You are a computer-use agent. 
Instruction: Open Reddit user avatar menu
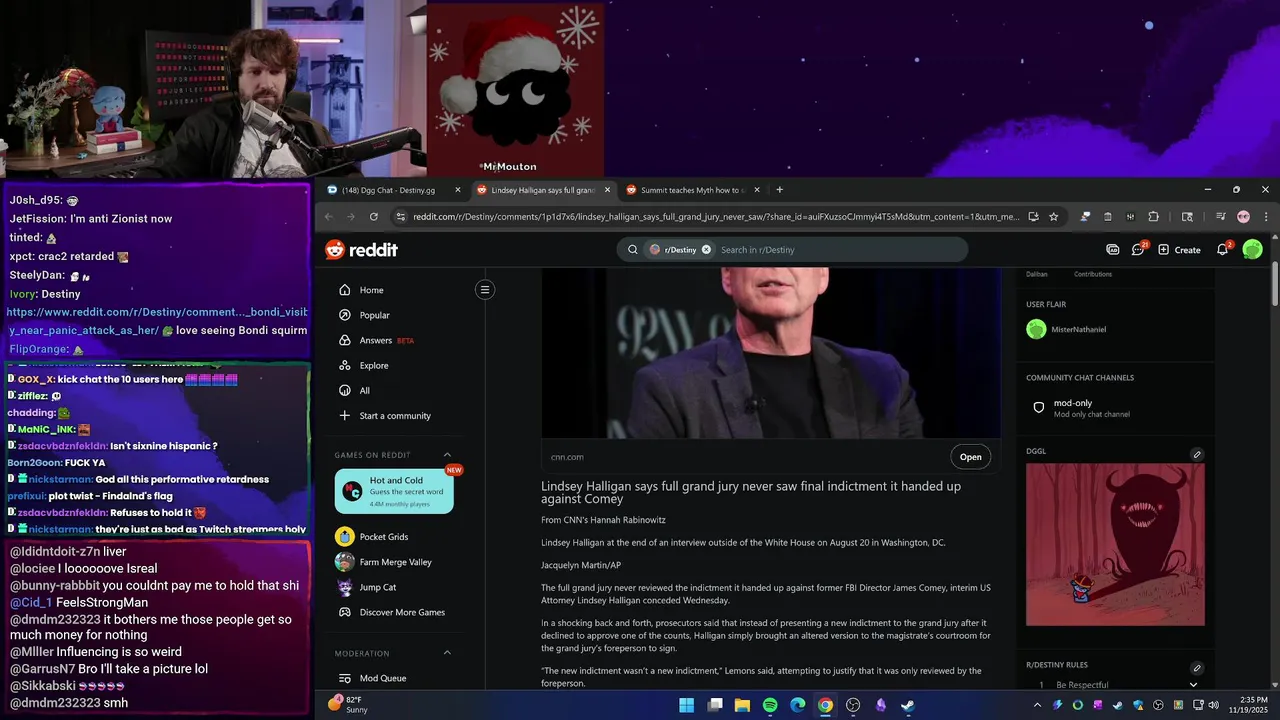pos(1252,250)
